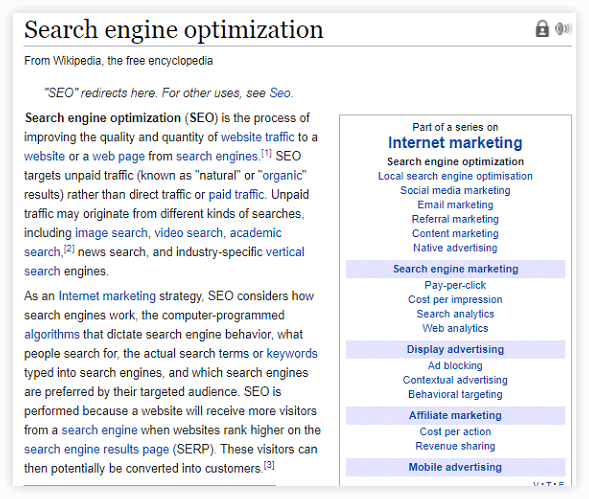
Task: Click the page protection padlock icon
Action: click(x=542, y=29)
